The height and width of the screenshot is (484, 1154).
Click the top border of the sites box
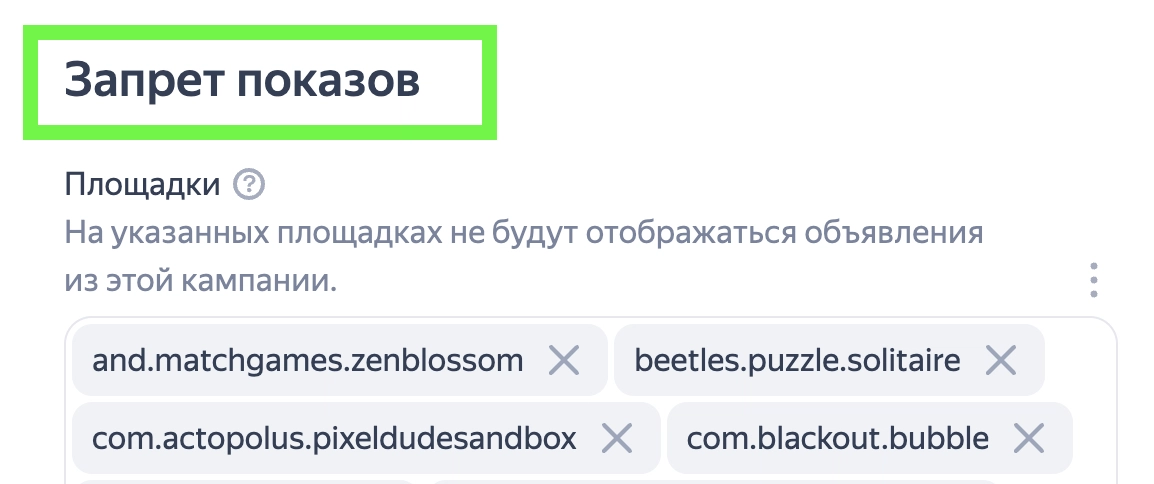click(x=590, y=318)
